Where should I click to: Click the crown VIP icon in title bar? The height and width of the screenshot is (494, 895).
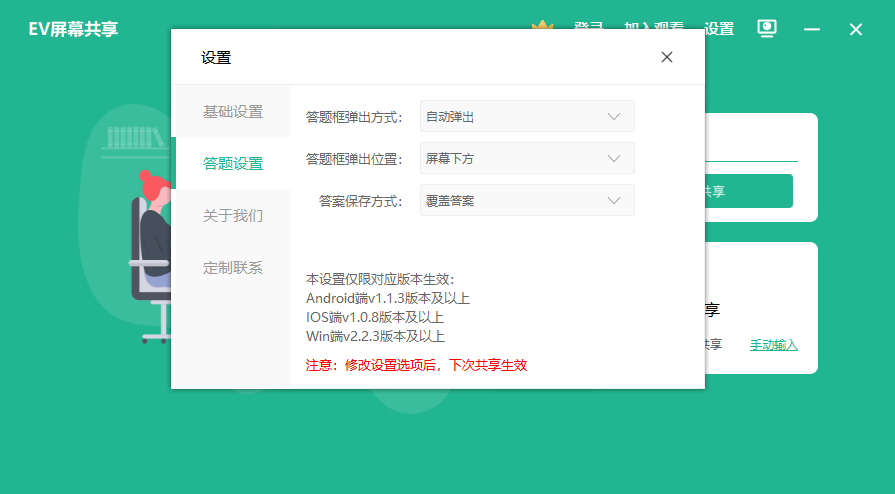[x=542, y=25]
